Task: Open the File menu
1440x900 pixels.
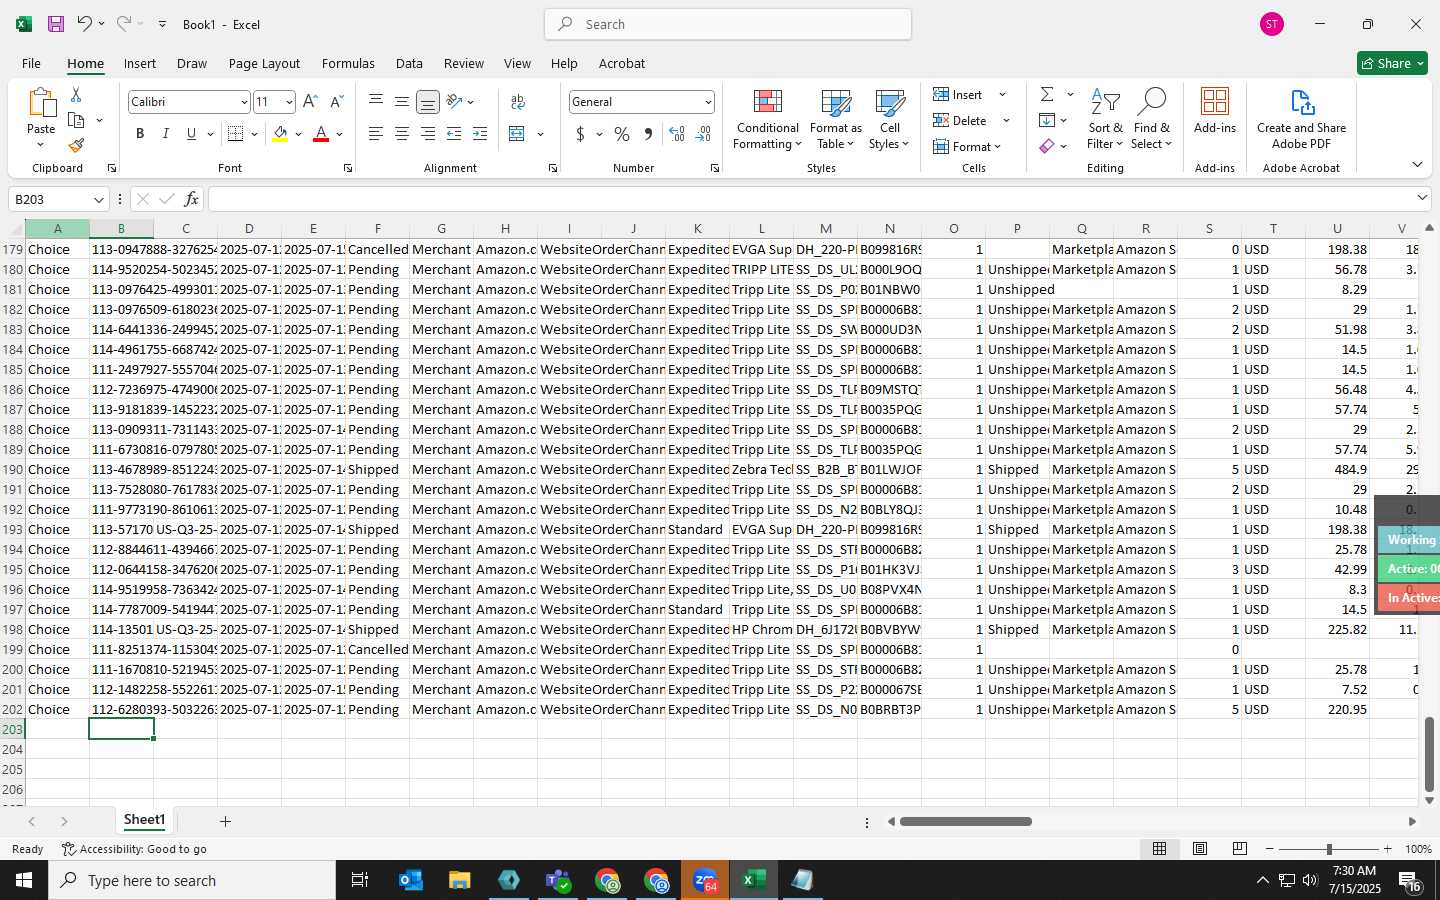Action: point(31,63)
